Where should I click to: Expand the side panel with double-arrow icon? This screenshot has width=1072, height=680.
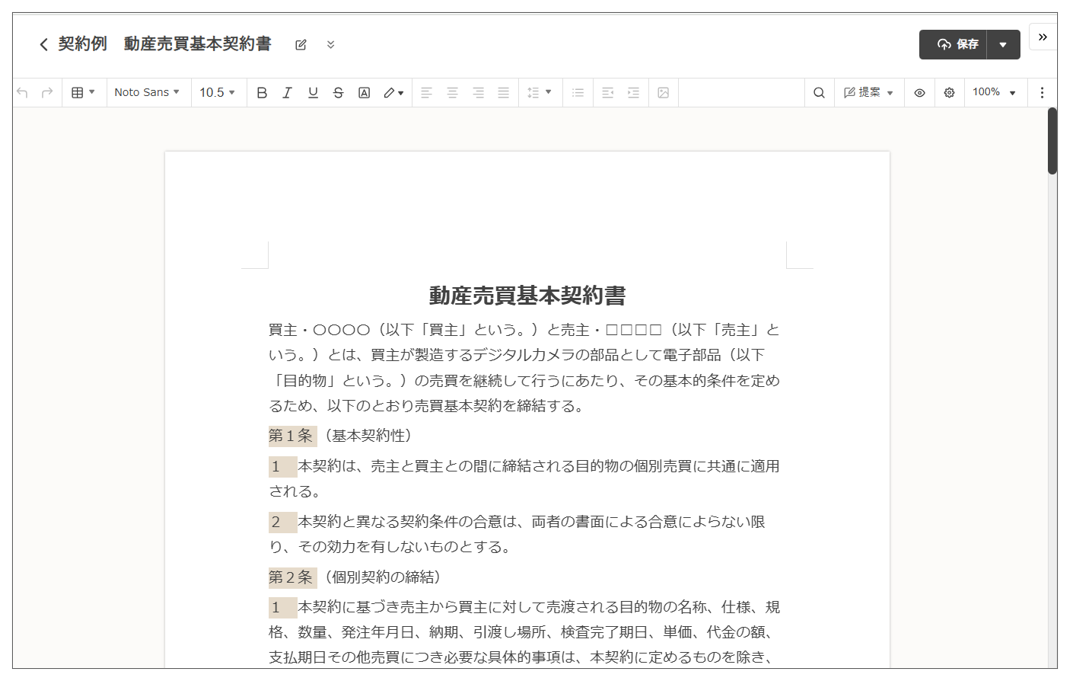click(x=1042, y=38)
